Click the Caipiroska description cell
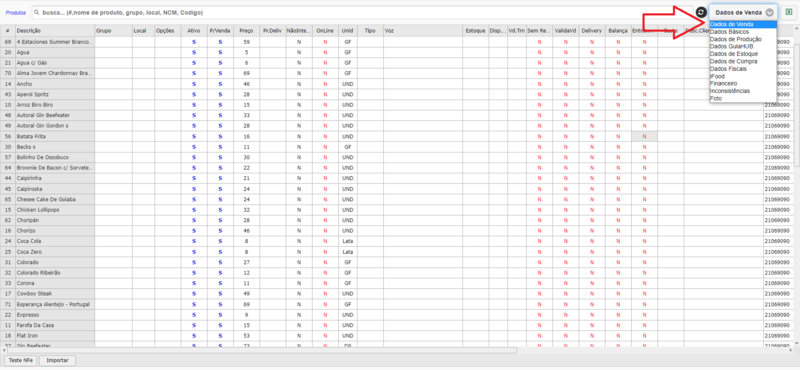 55,189
